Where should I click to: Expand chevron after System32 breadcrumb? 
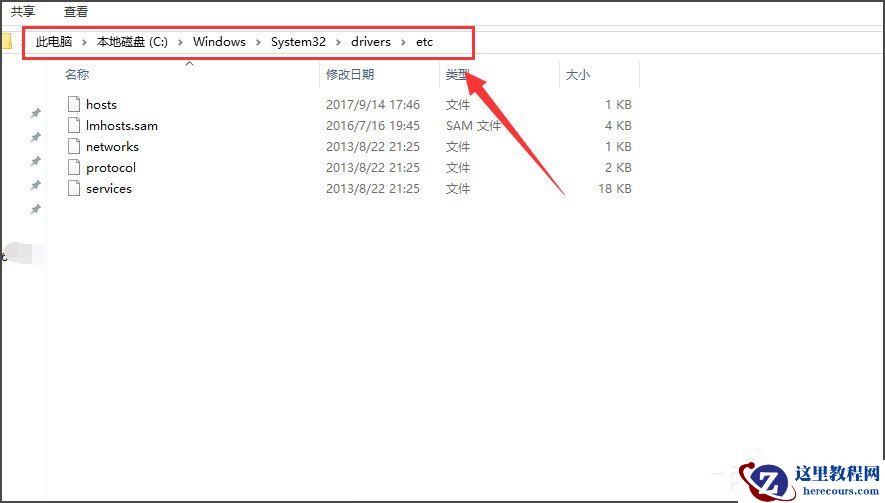coord(338,42)
